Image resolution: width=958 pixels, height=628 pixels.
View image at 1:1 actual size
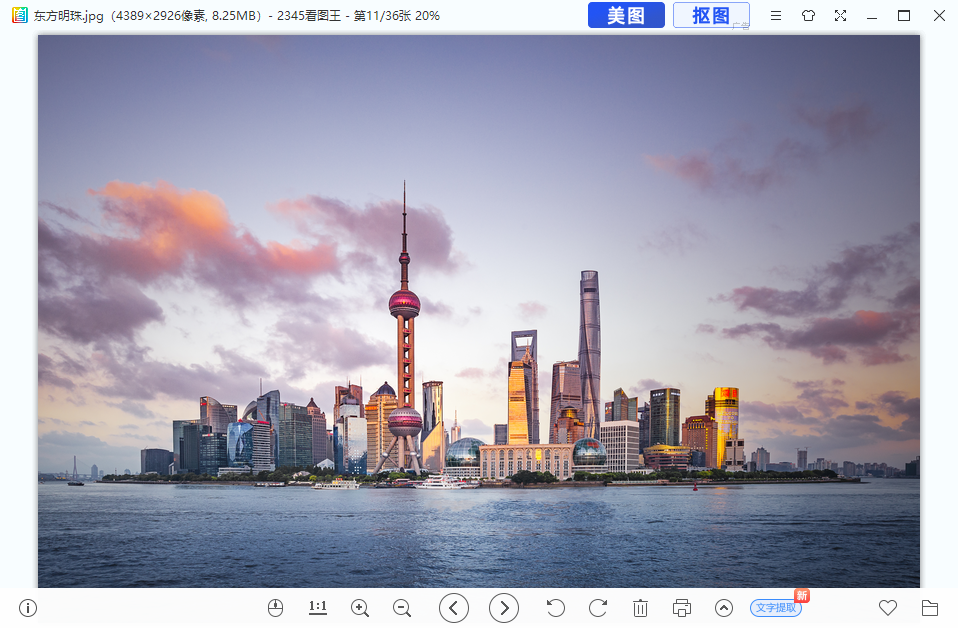coord(317,608)
